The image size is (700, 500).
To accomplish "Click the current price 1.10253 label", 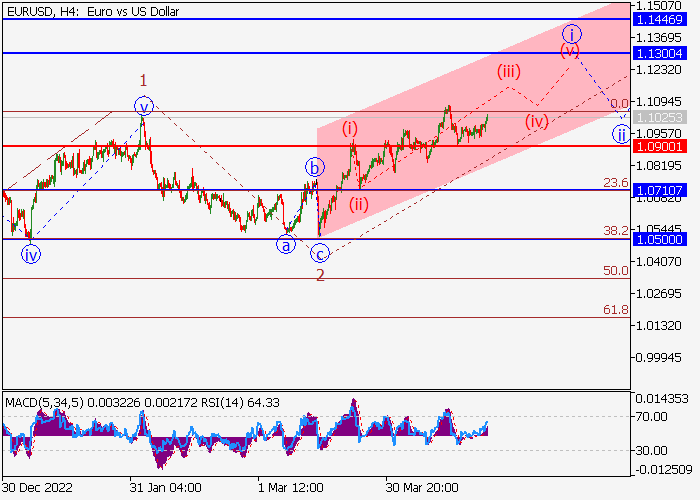I will (x=664, y=118).
